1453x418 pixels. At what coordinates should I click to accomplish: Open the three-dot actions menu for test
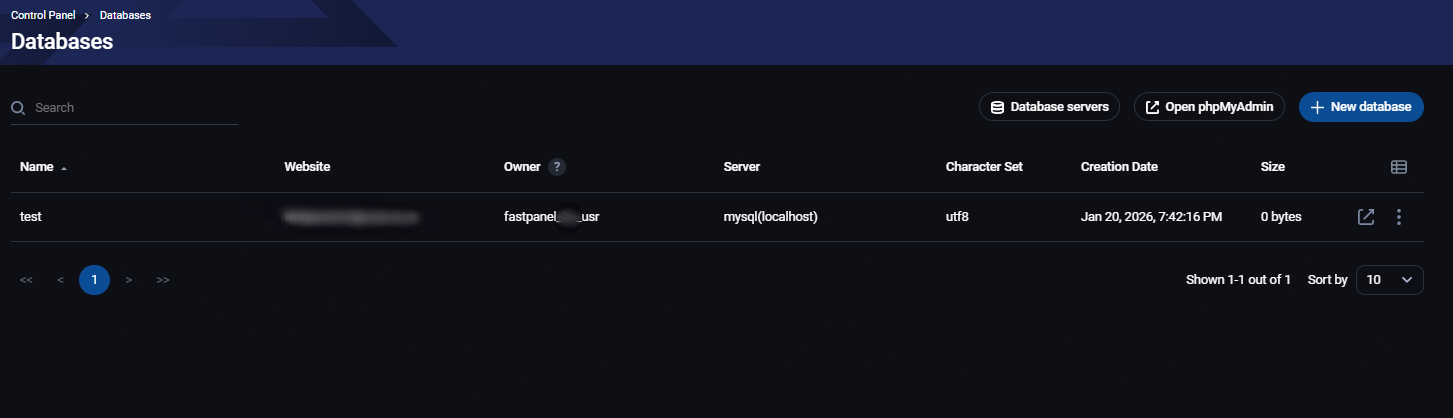[x=1399, y=217]
